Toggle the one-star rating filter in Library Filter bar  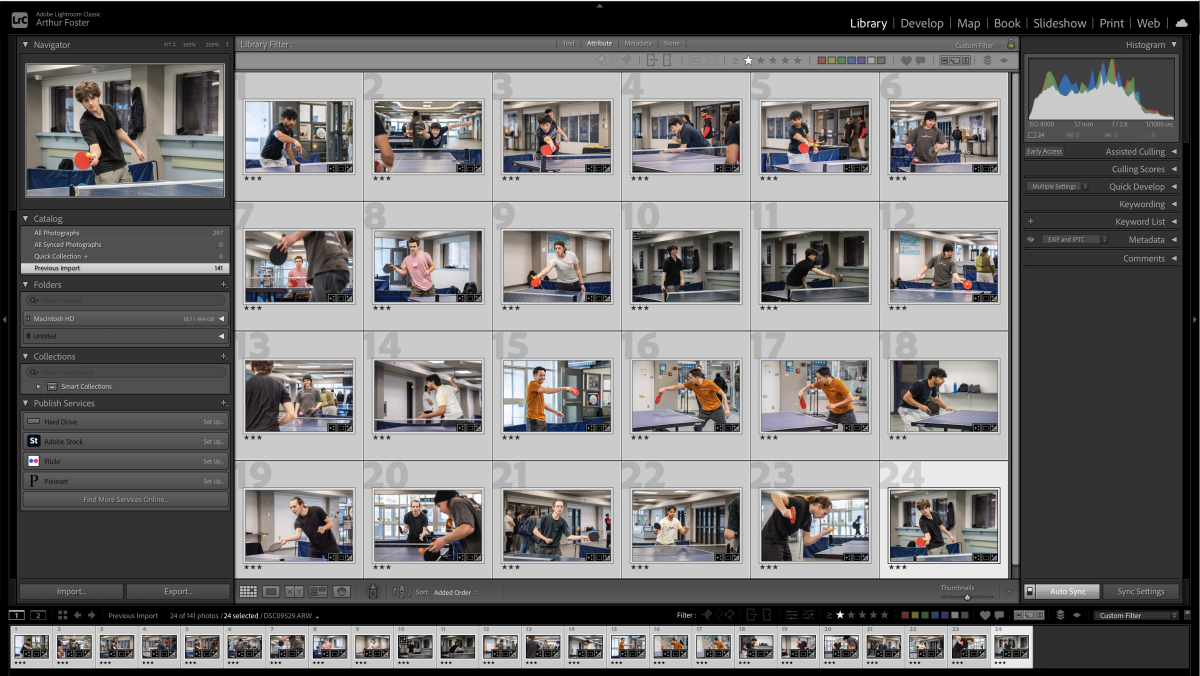pos(748,60)
